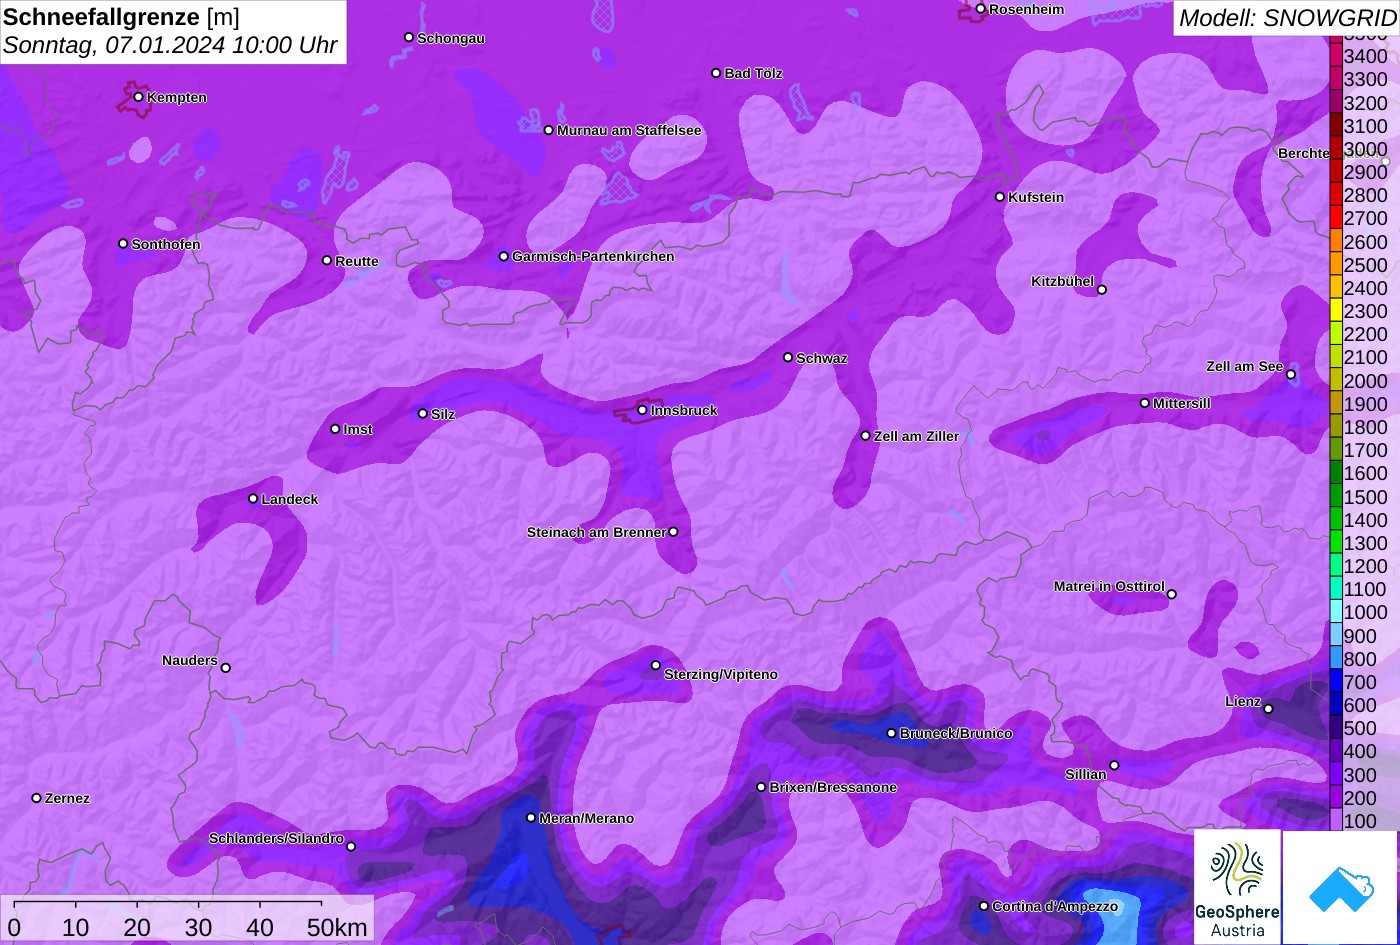The height and width of the screenshot is (945, 1400).
Task: Click the Kitzbühel marker dot
Action: point(1102,290)
